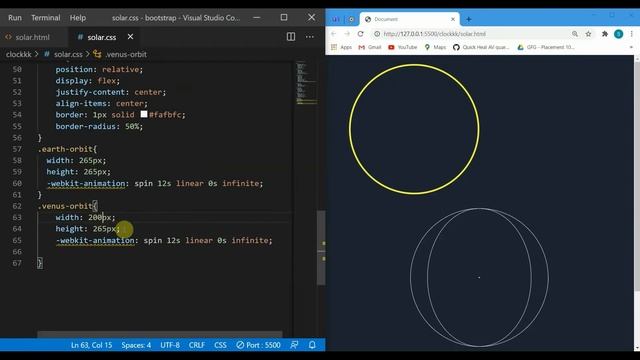
Task: Open the Run menu in VS Code
Action: coord(15,18)
